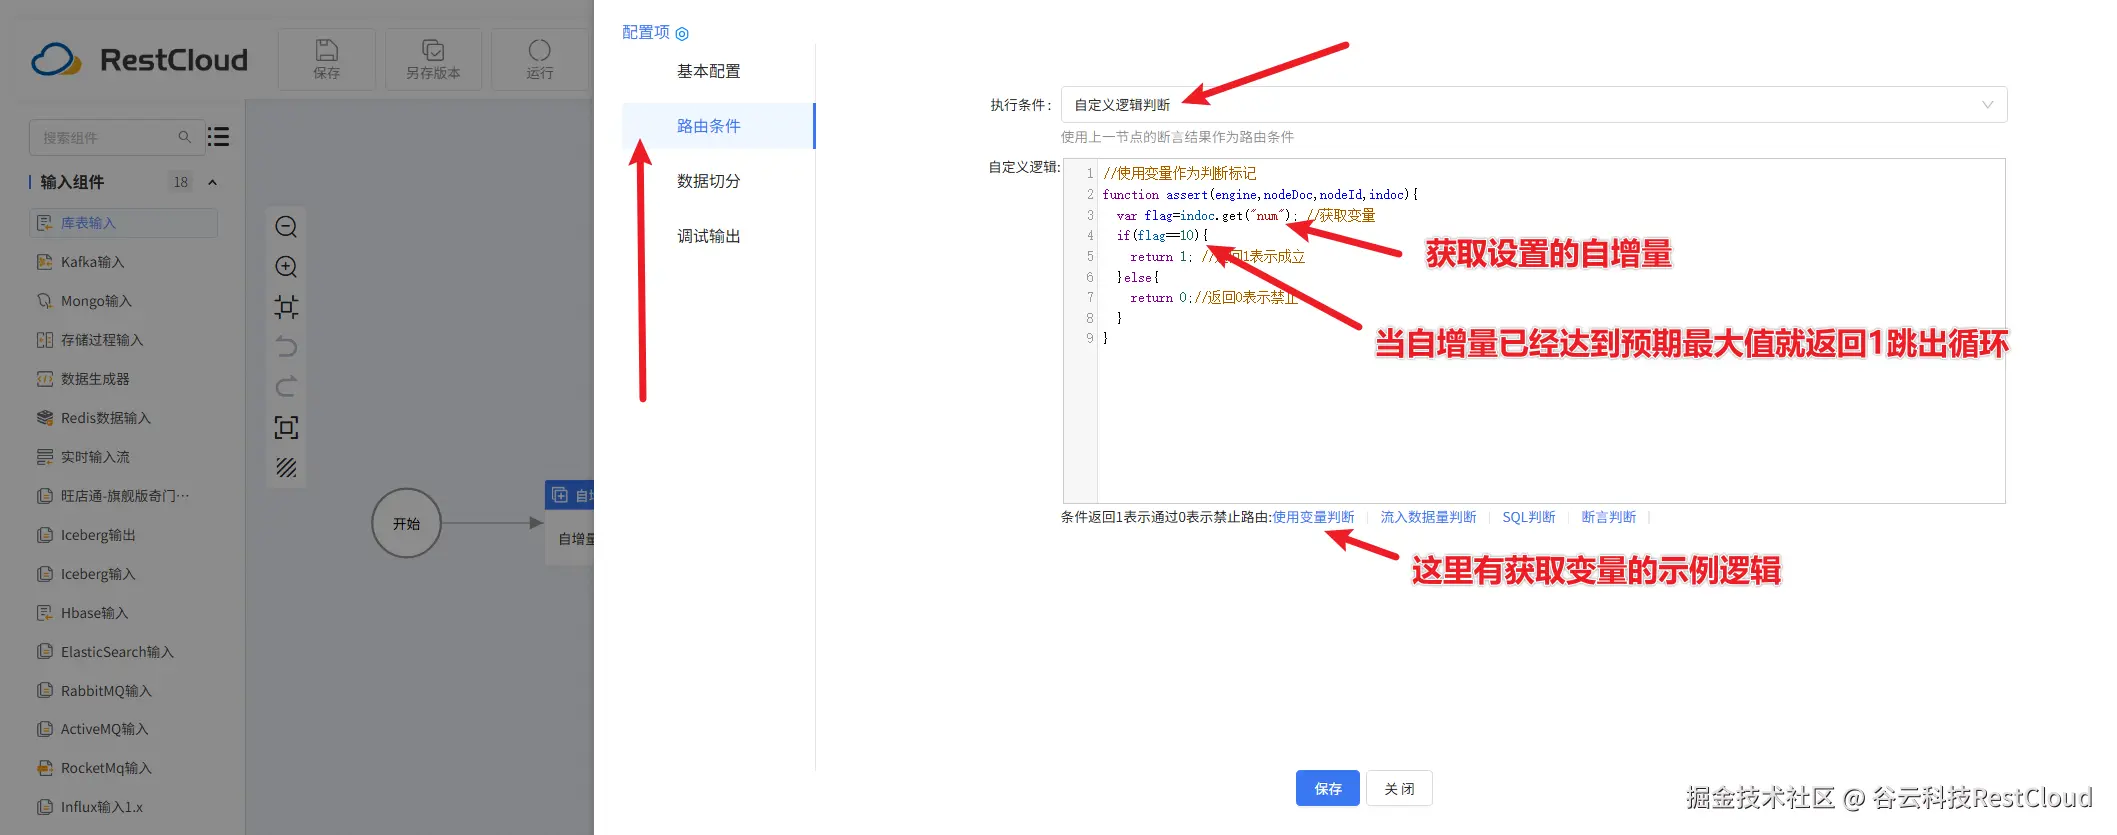Click the hatched grid canvas icon
The width and height of the screenshot is (2117, 835).
pyautogui.click(x=286, y=468)
